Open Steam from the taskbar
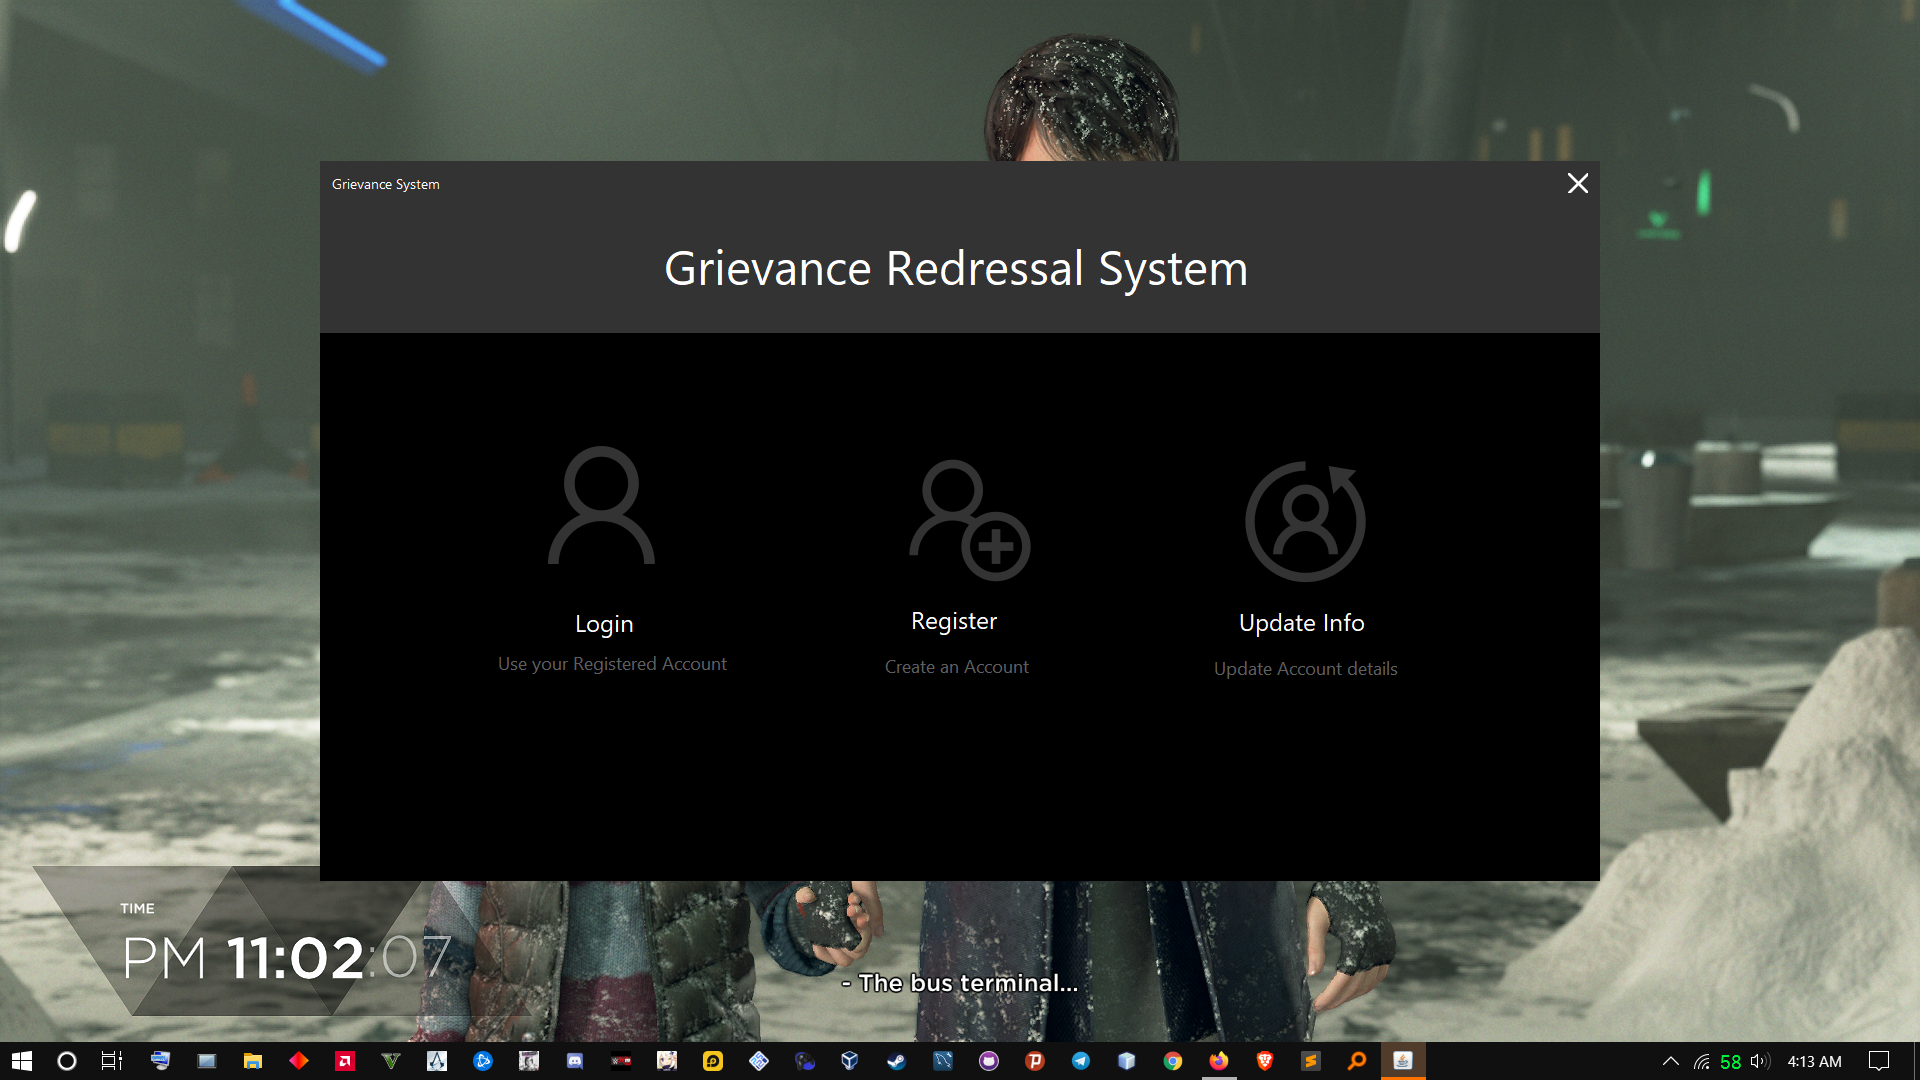 point(896,1061)
